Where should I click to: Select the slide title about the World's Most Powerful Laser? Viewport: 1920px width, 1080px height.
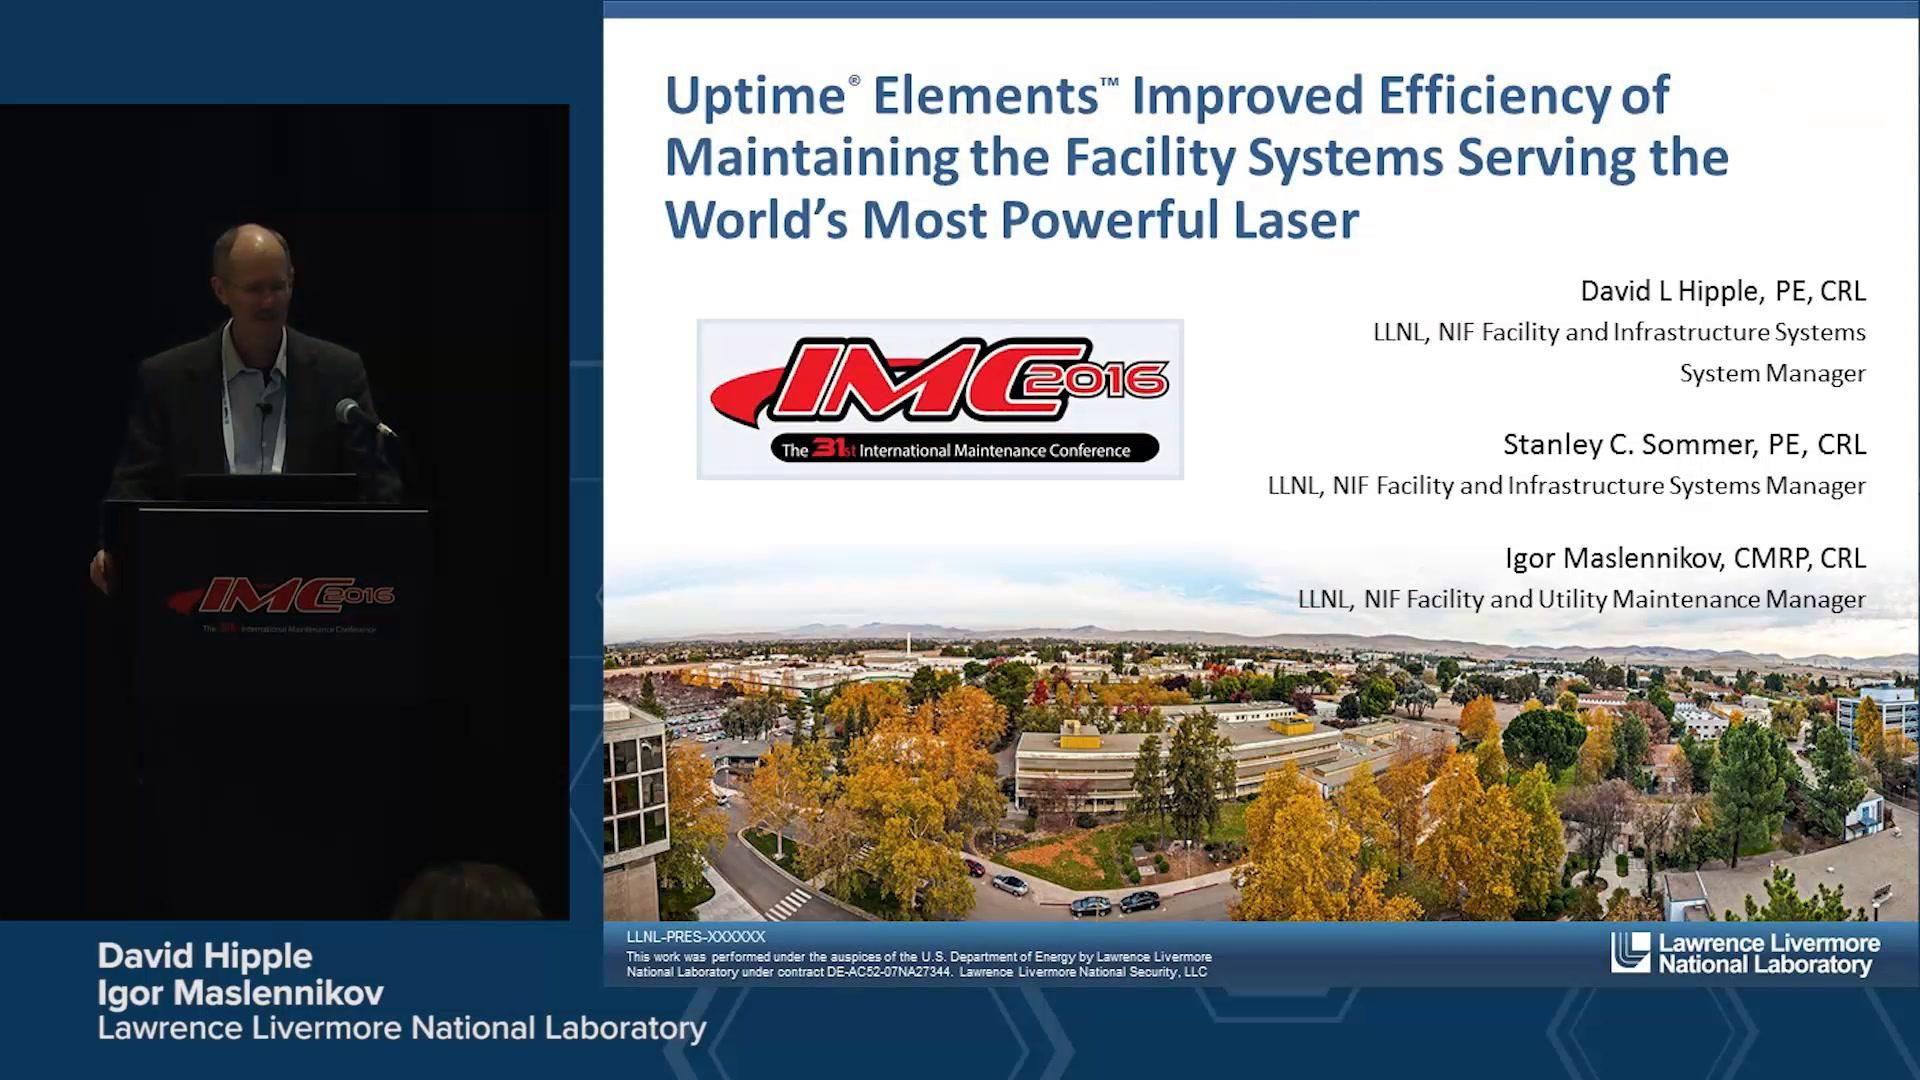tap(1195, 154)
